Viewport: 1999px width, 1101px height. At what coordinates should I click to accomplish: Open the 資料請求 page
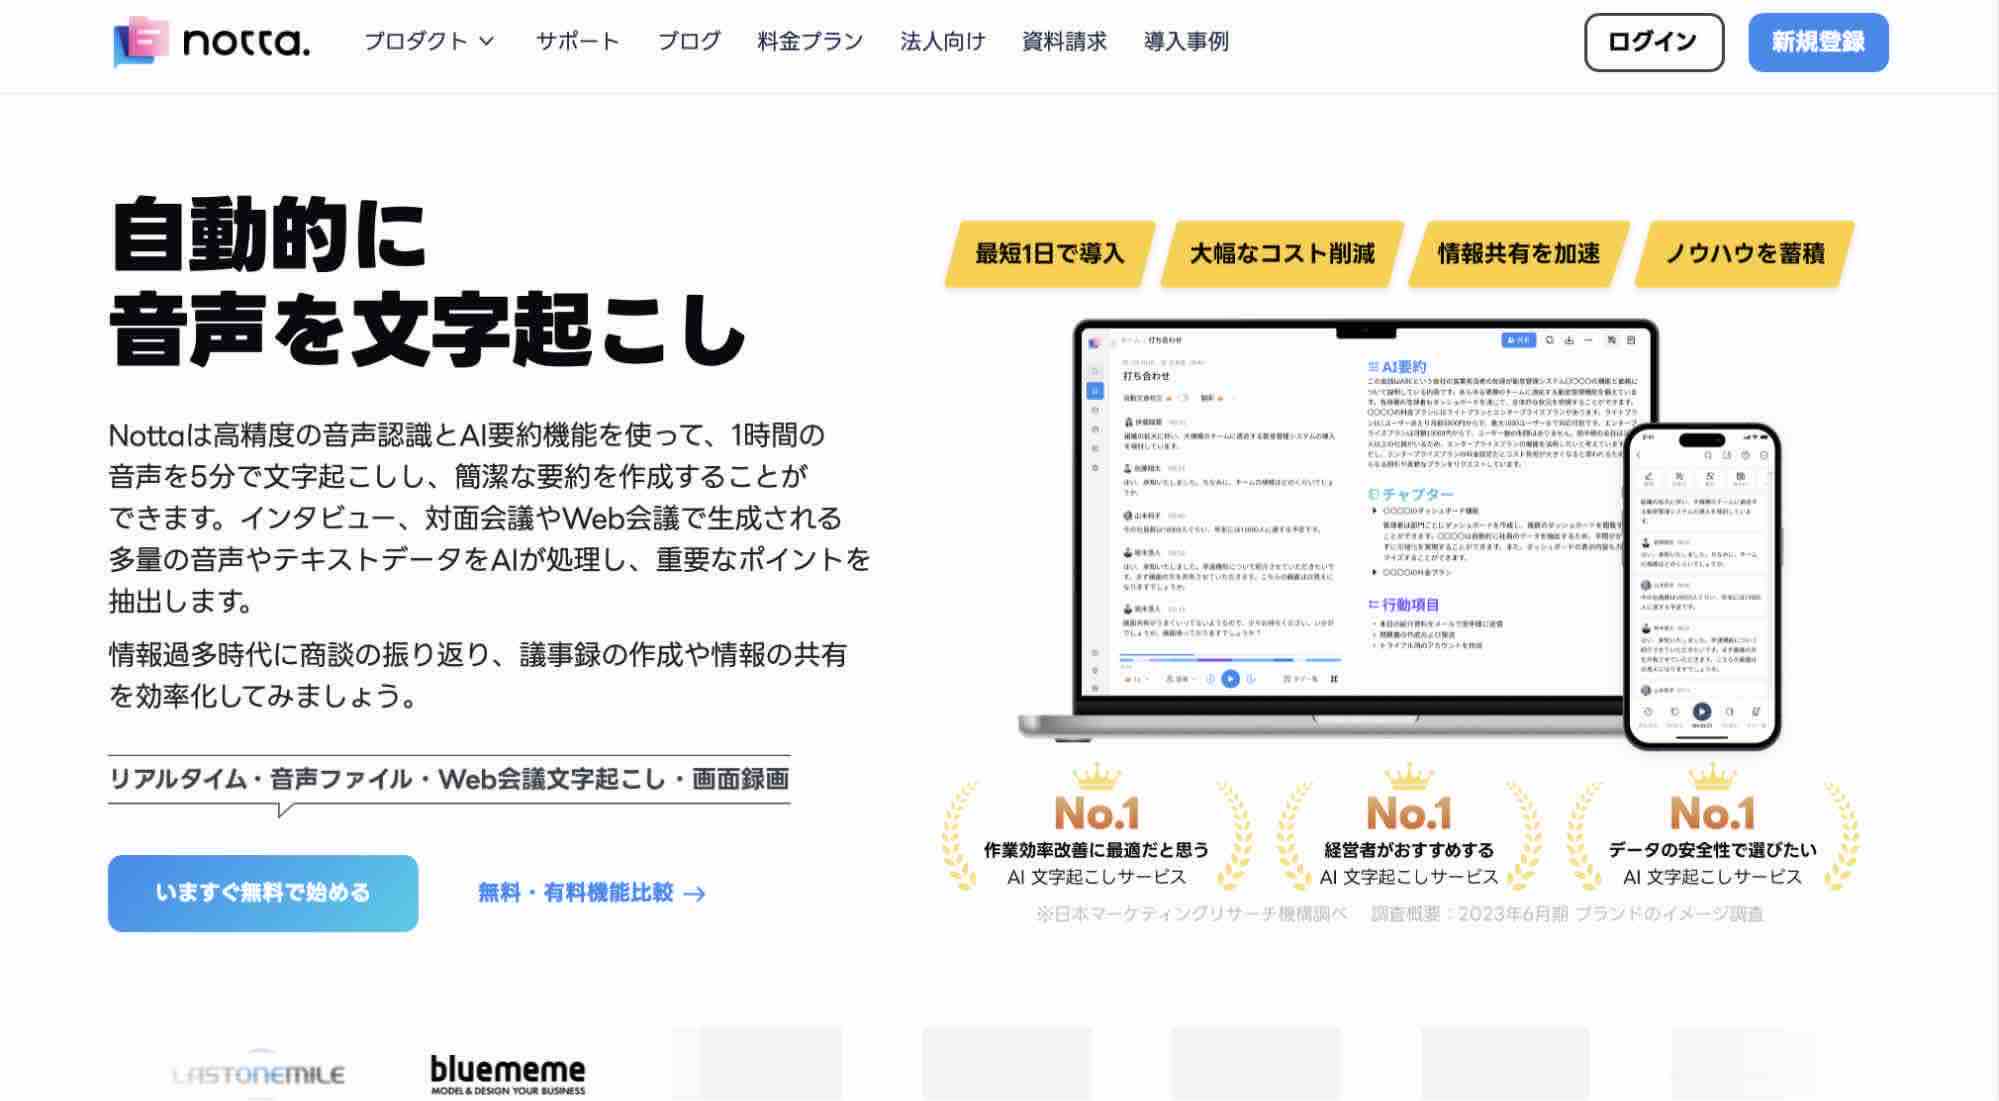1064,41
